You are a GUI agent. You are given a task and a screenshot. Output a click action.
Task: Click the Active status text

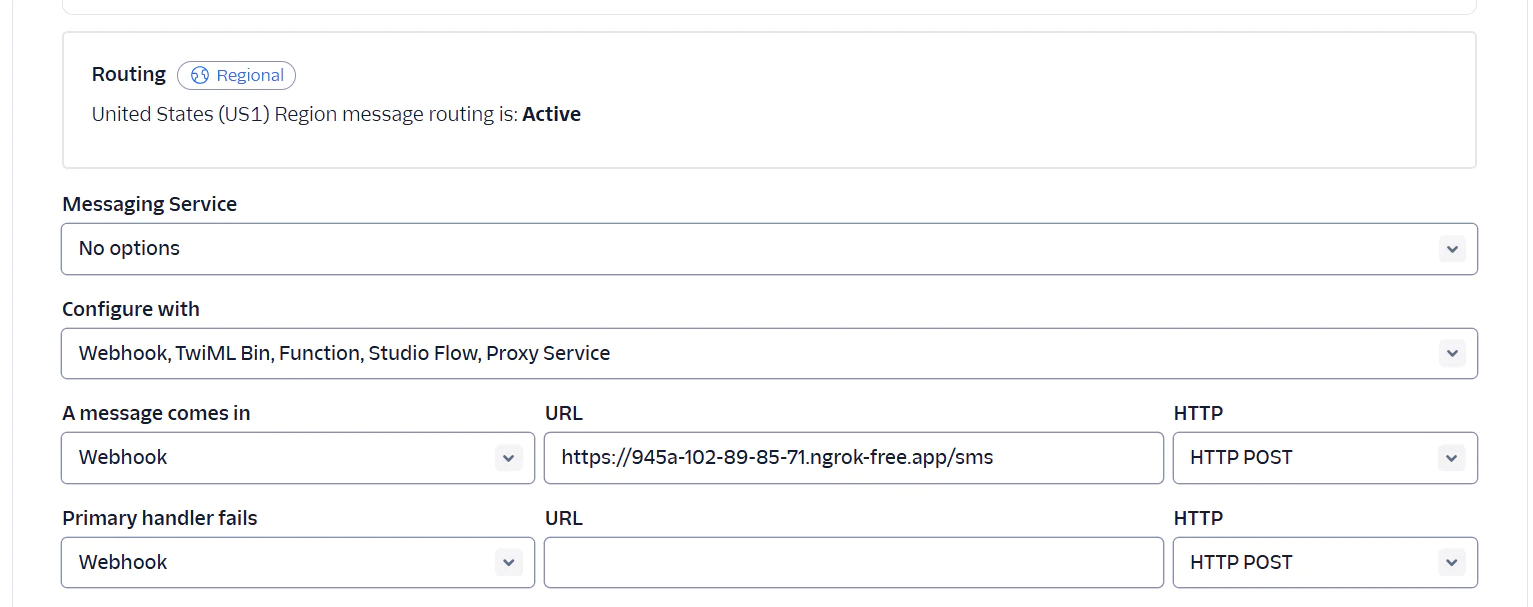click(x=551, y=114)
